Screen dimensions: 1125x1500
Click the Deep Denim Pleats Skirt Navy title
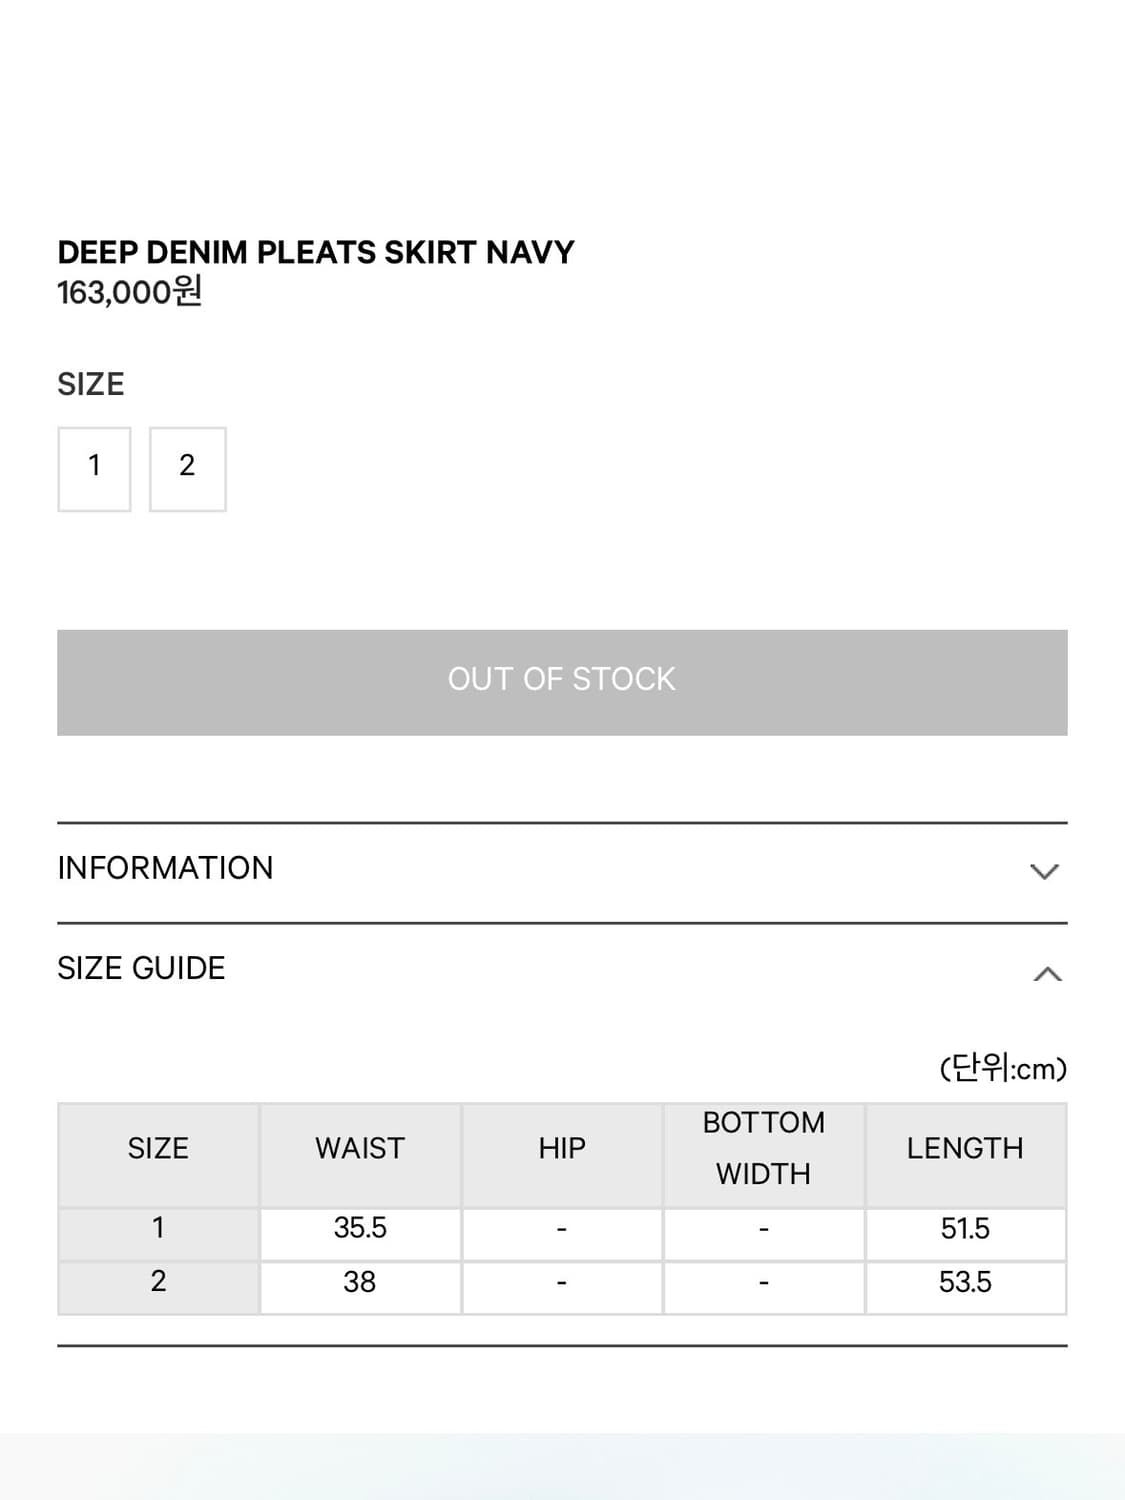click(315, 252)
